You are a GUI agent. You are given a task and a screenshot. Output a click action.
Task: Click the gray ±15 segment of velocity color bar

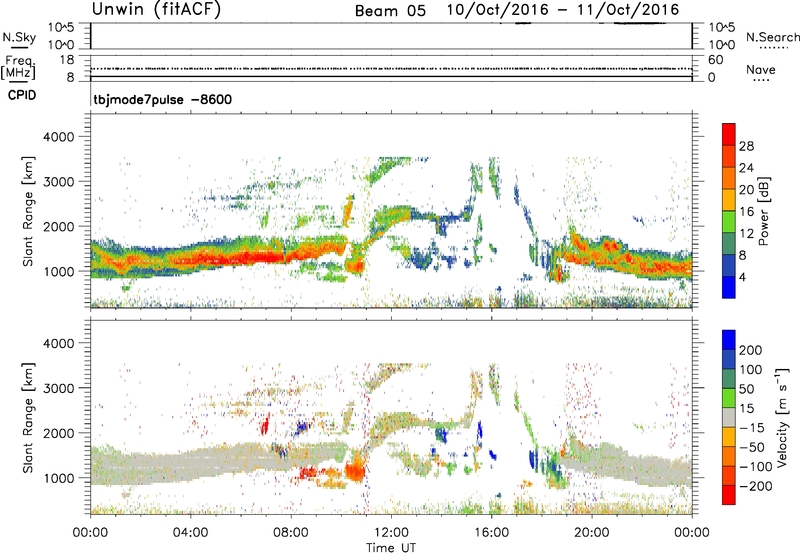[729, 417]
